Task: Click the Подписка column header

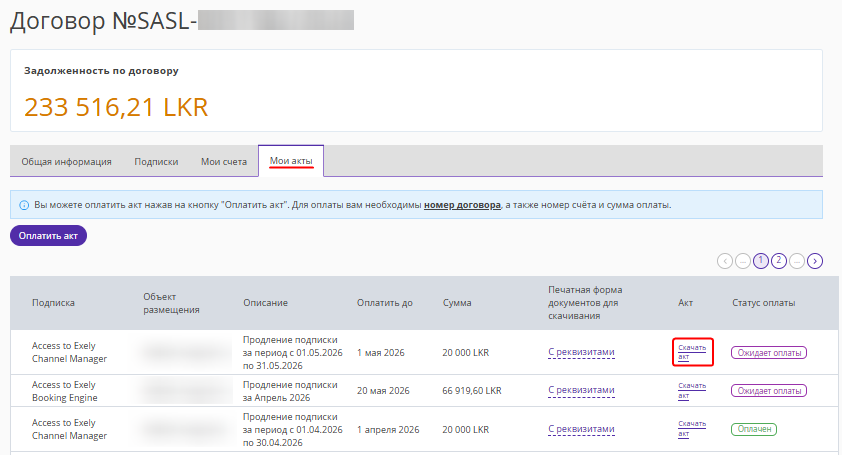Action: (x=53, y=303)
